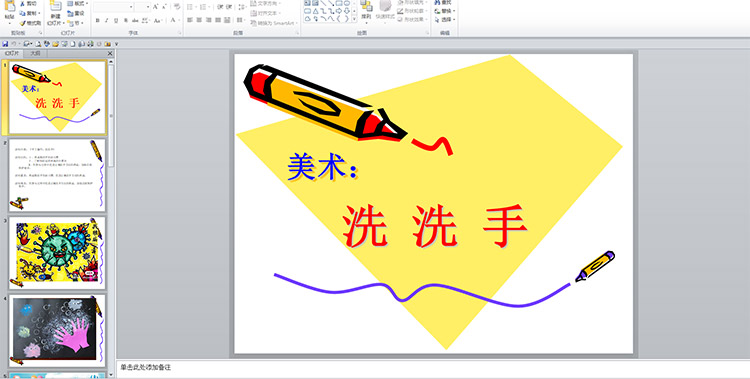Click the Replace button in editing group
This screenshot has height=379, width=750.
coord(445,11)
